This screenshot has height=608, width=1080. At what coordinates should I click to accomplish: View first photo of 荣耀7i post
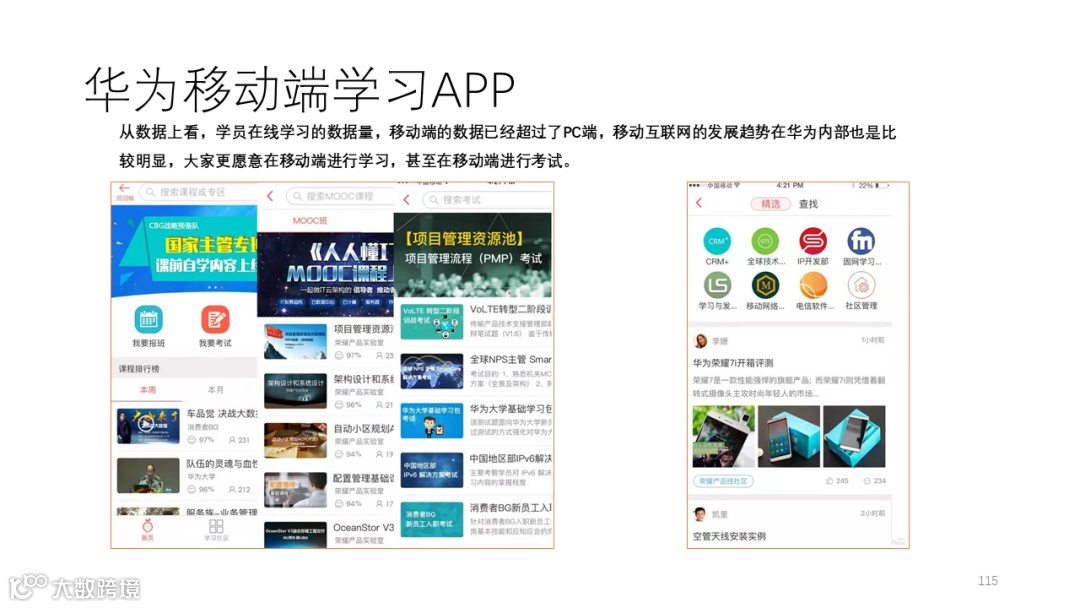(723, 437)
